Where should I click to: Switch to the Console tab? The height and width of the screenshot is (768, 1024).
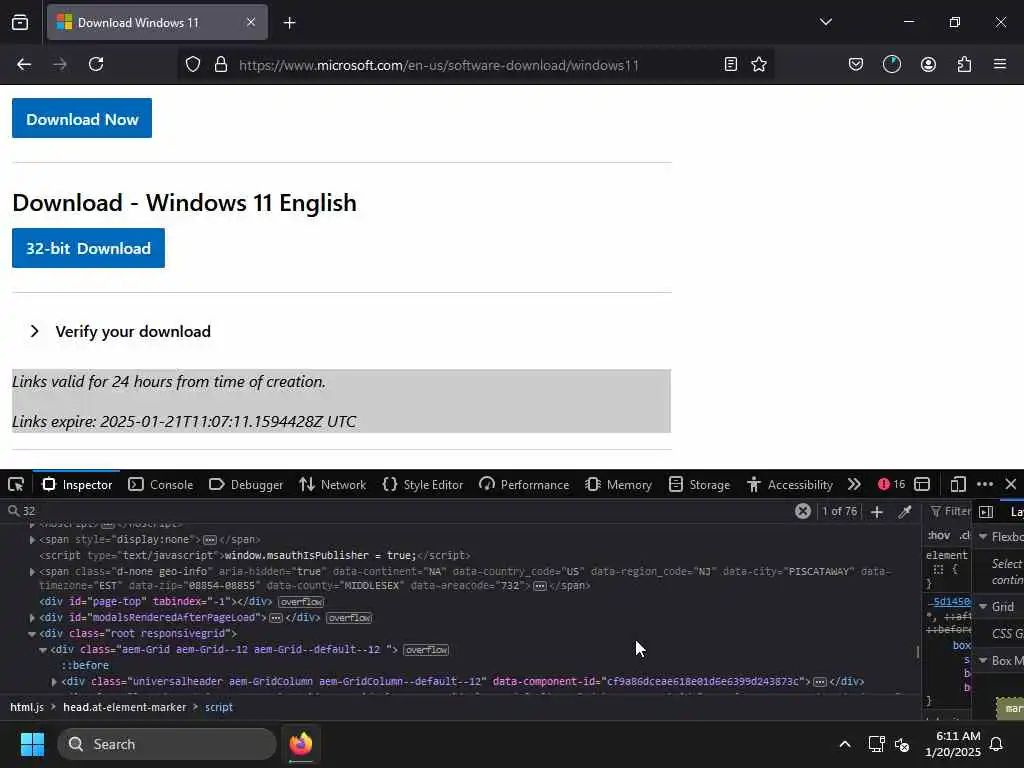tap(161, 485)
